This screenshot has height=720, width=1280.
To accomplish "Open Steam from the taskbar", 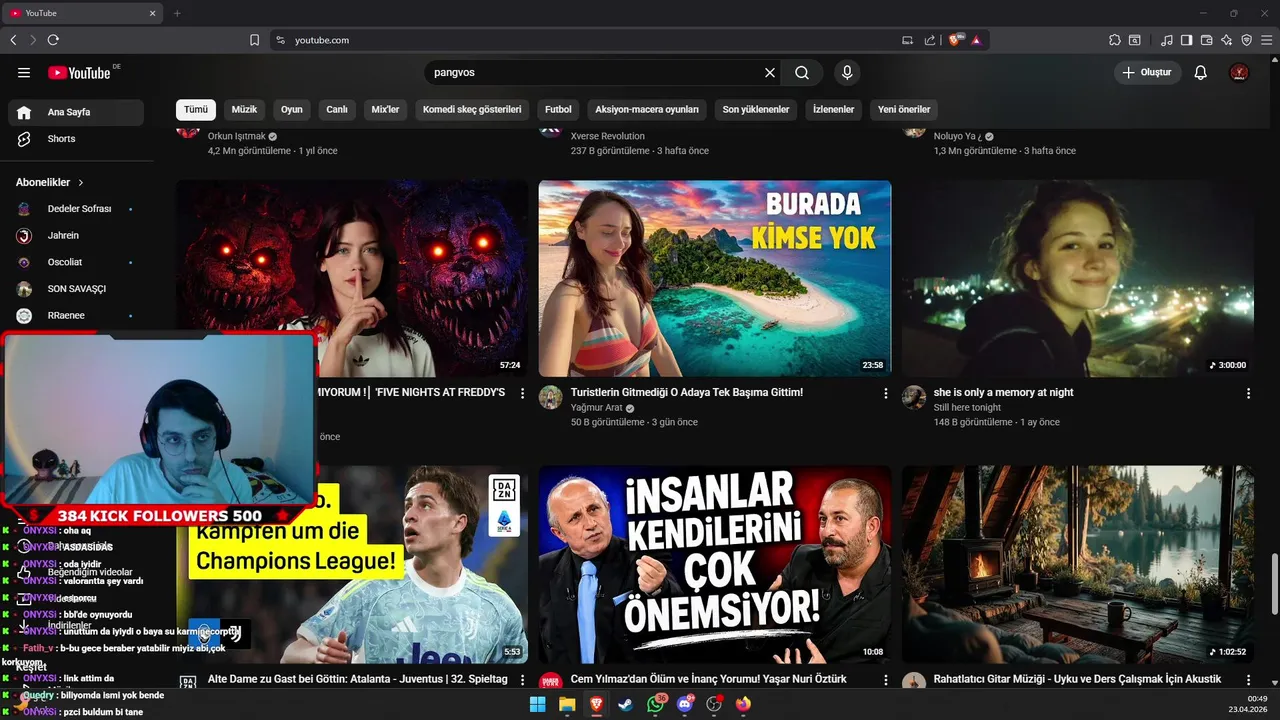I will click(626, 704).
